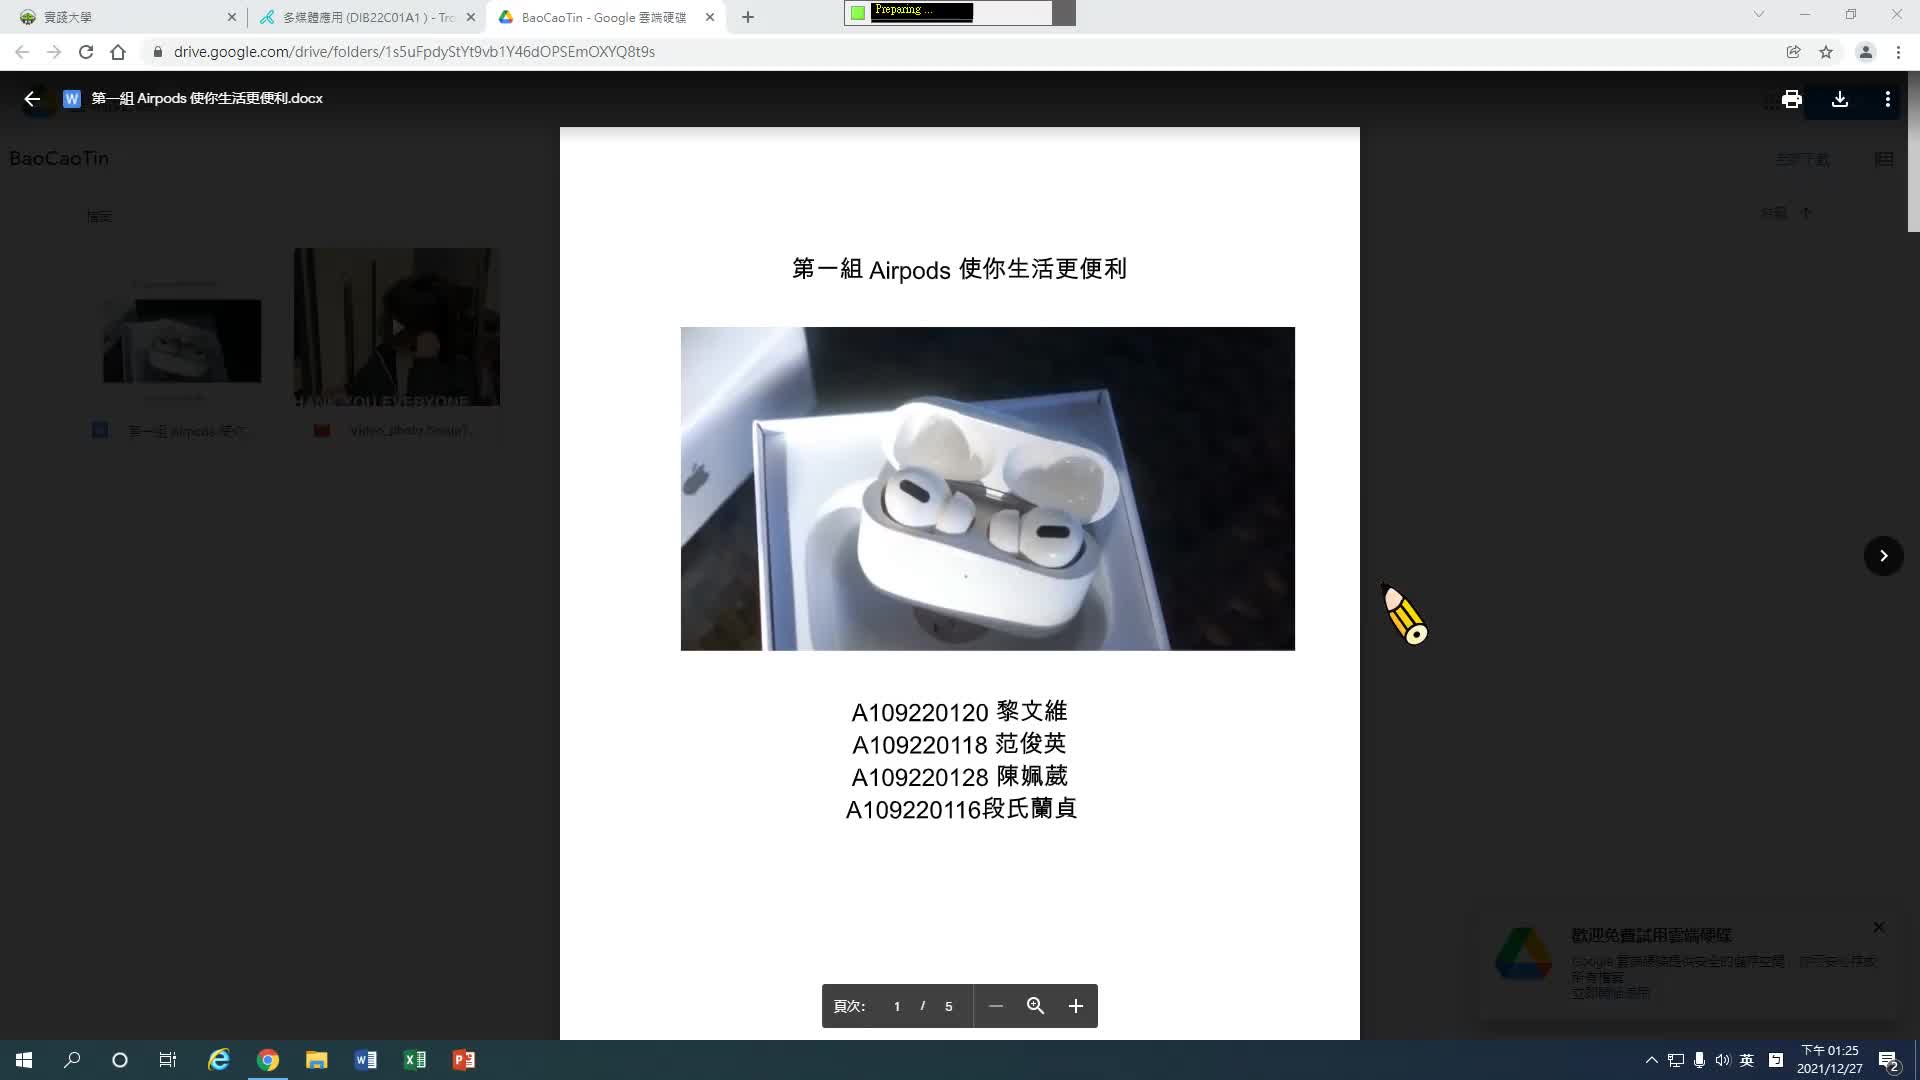Go to next file with right chevron

click(x=1883, y=556)
